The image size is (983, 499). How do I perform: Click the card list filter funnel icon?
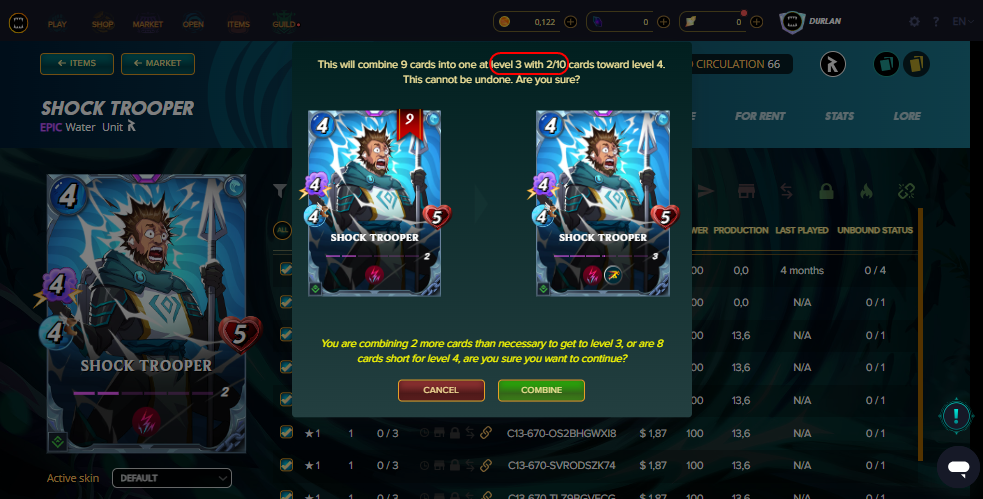[280, 191]
